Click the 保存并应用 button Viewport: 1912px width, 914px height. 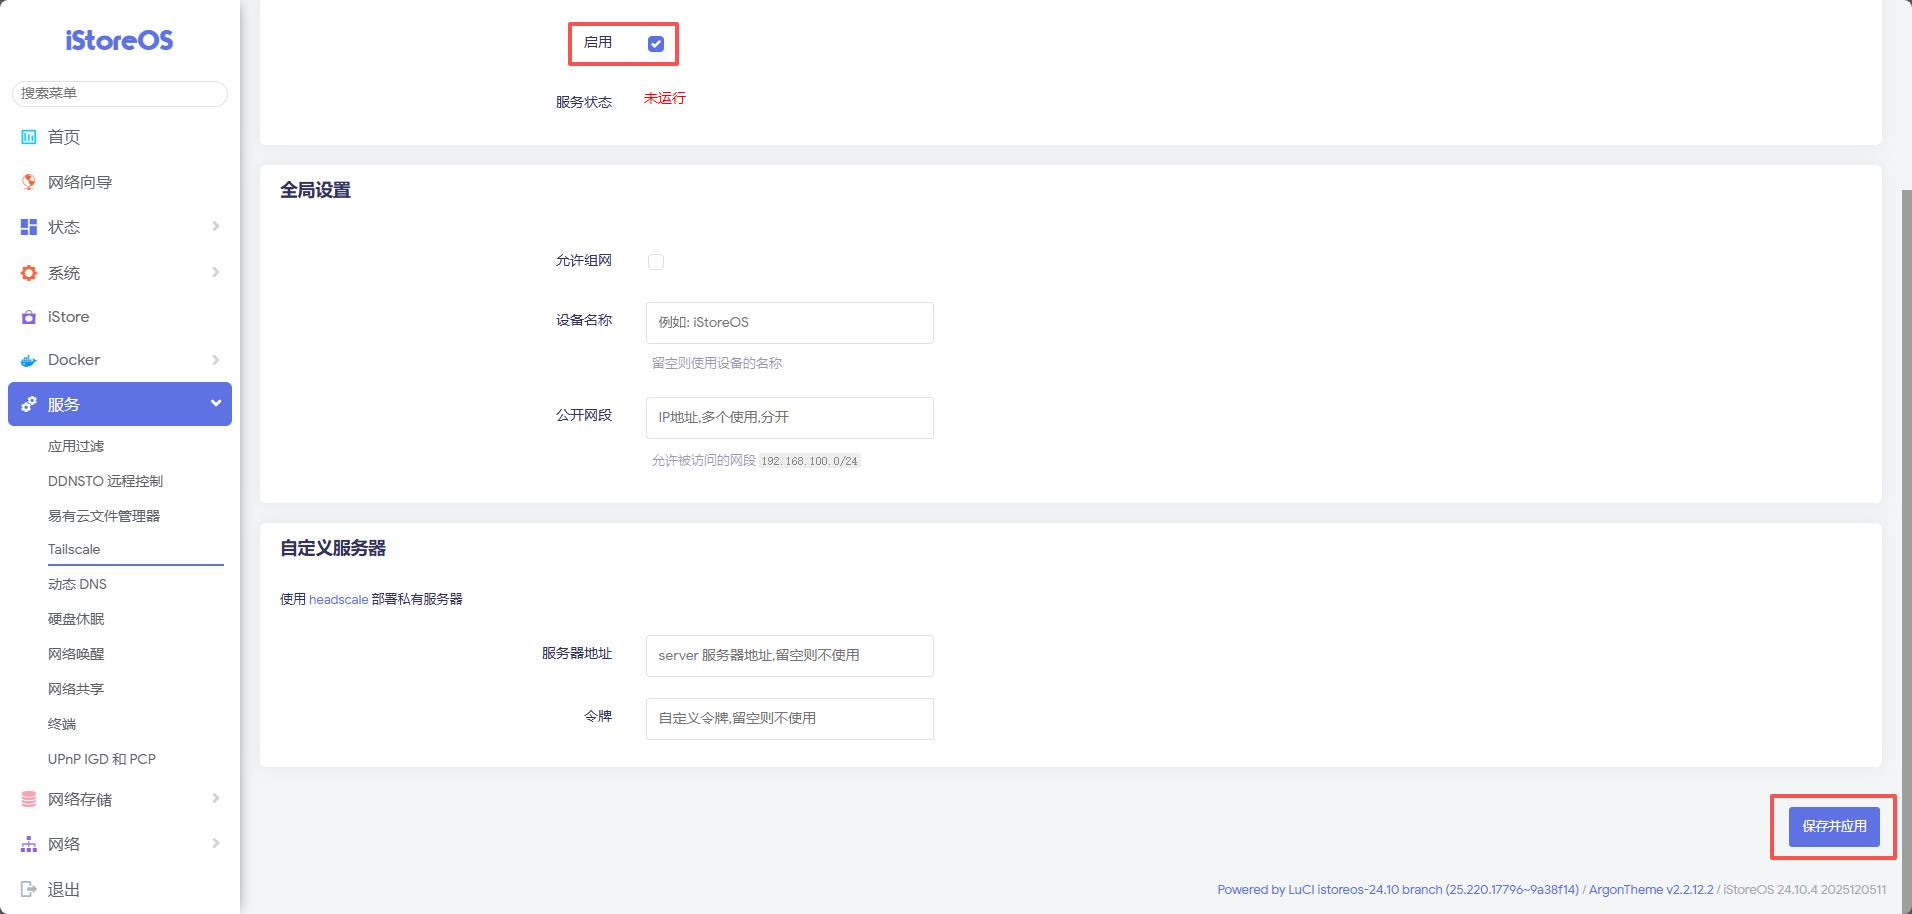[x=1832, y=826]
